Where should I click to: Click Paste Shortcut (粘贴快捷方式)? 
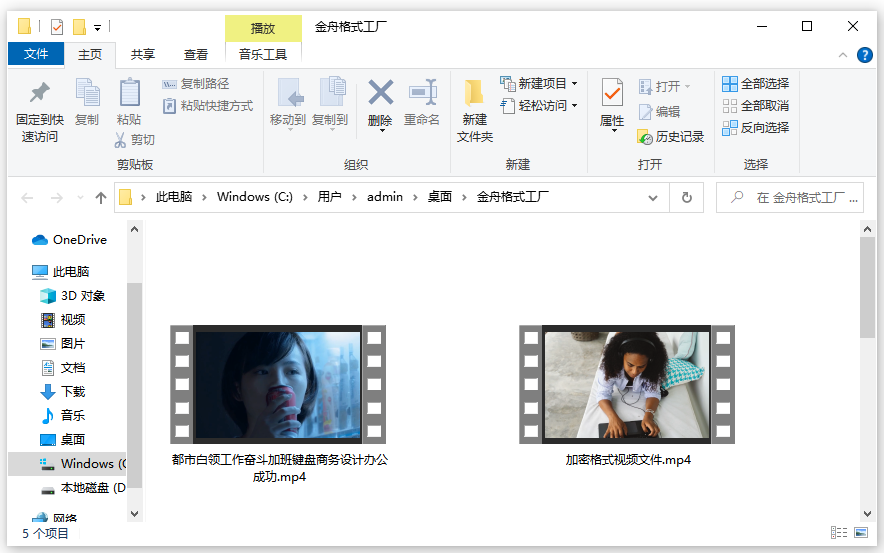pyautogui.click(x=207, y=106)
